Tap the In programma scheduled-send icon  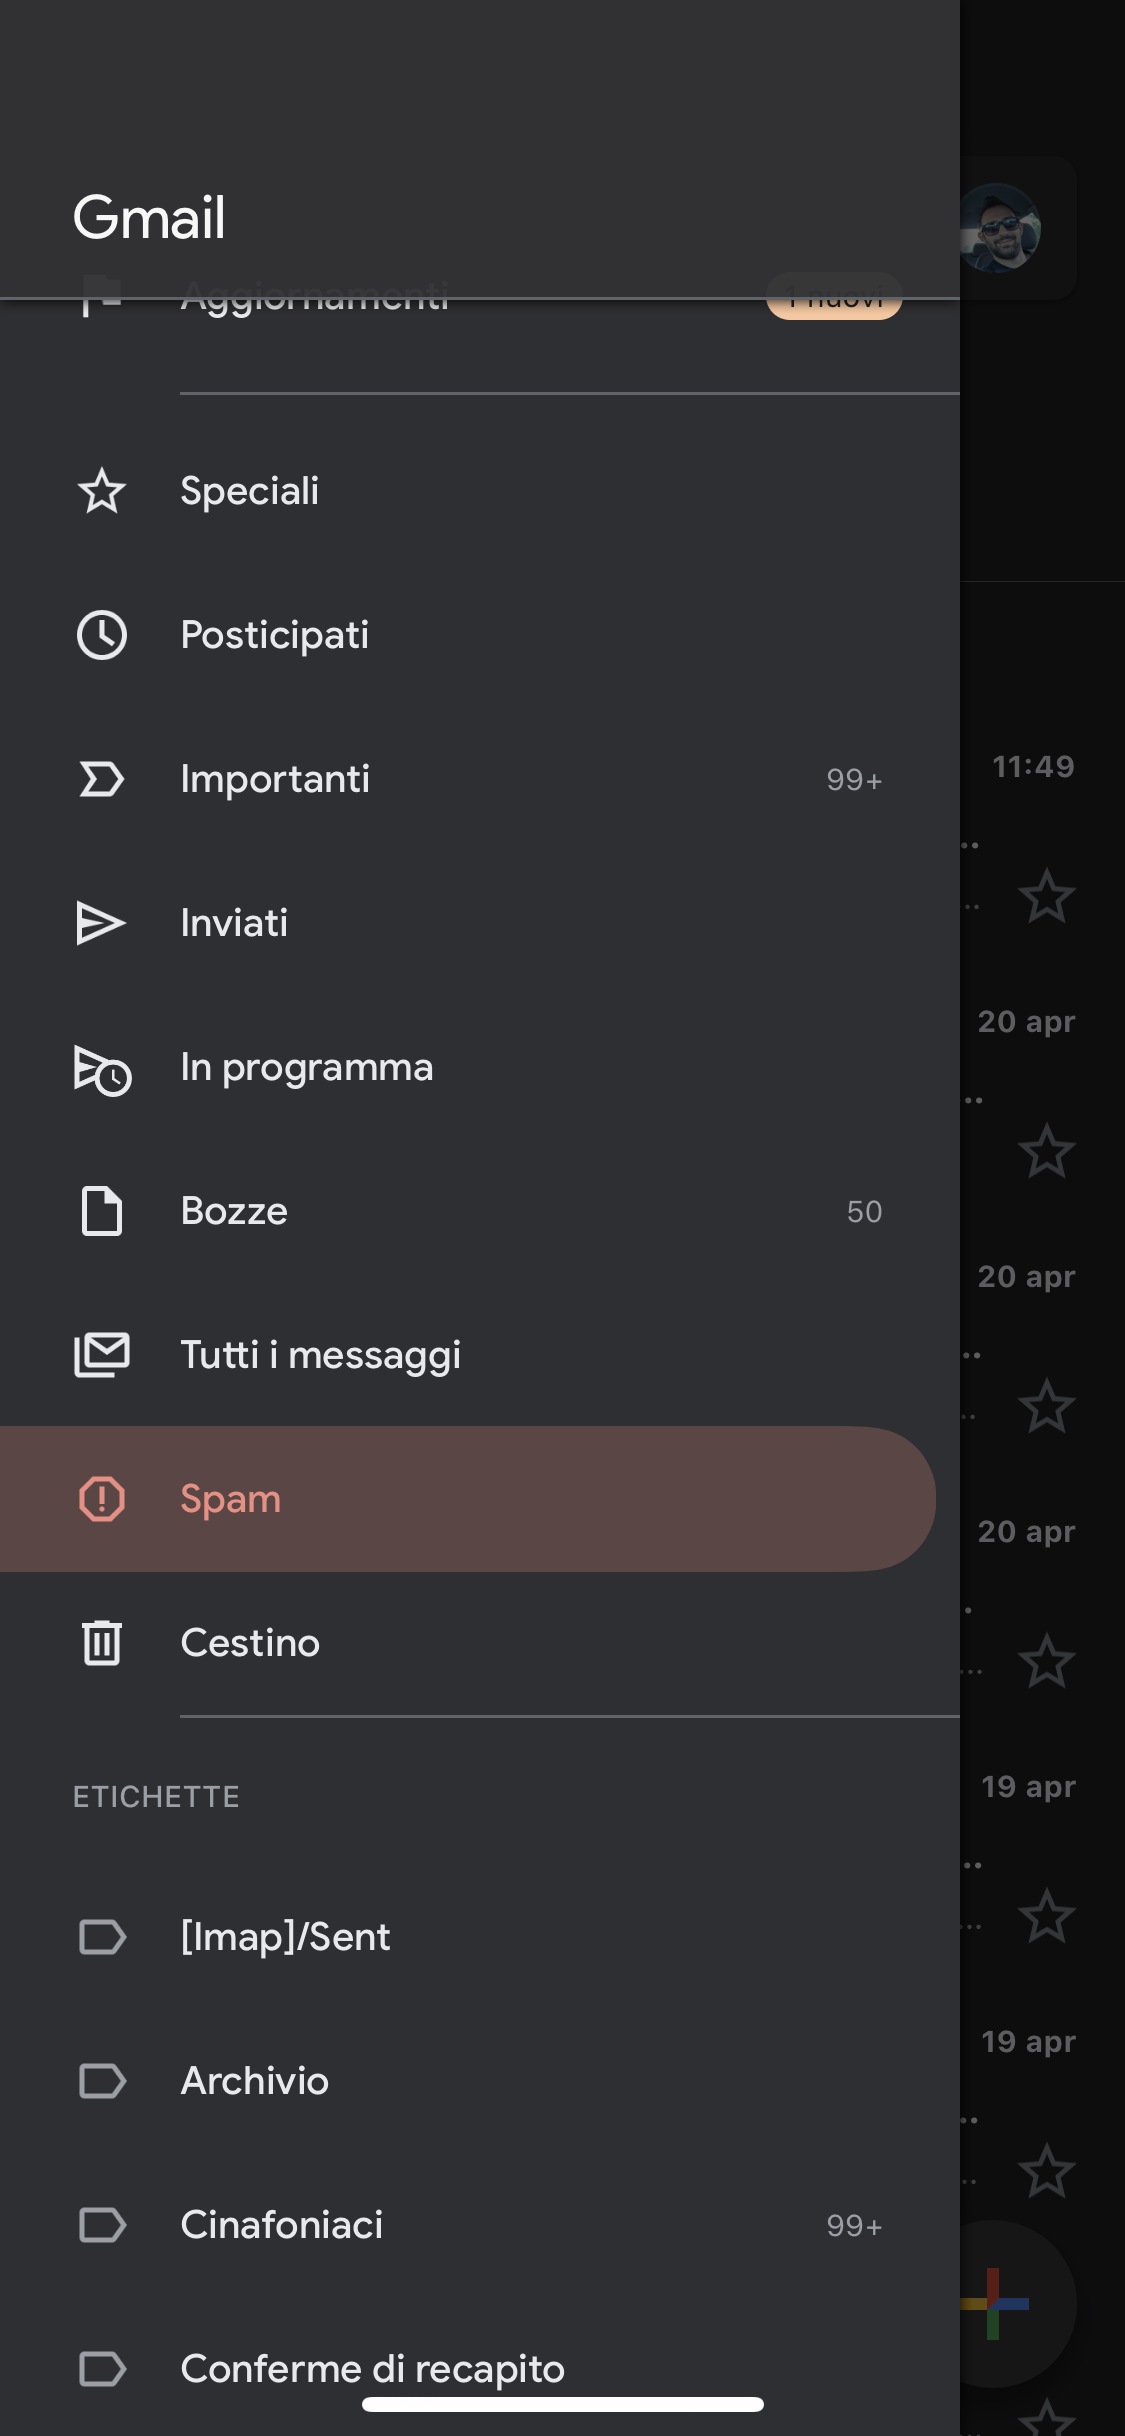[101, 1069]
